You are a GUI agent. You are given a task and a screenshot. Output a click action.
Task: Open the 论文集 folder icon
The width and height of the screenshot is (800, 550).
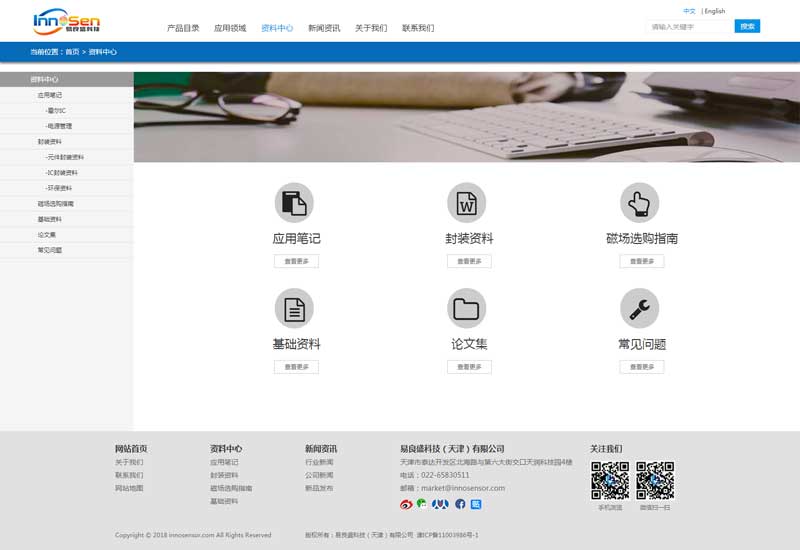pyautogui.click(x=467, y=309)
